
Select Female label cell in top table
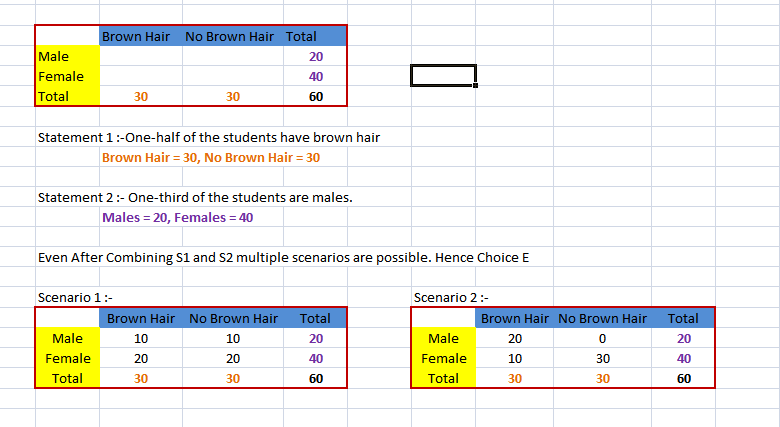coord(60,77)
